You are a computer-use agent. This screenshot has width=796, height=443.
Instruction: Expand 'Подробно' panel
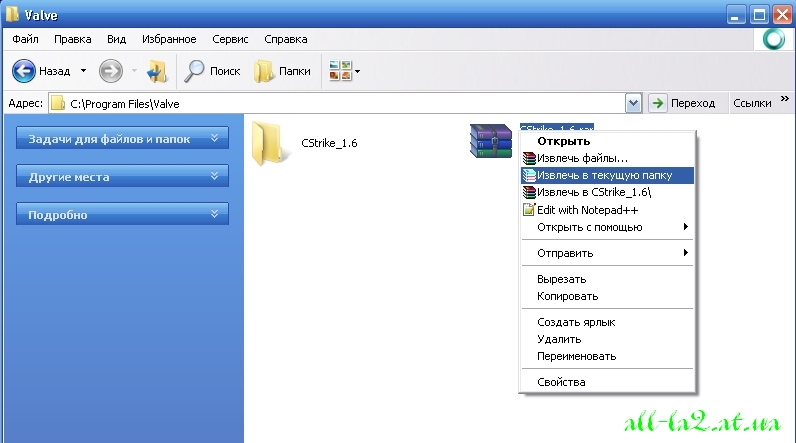click(122, 214)
